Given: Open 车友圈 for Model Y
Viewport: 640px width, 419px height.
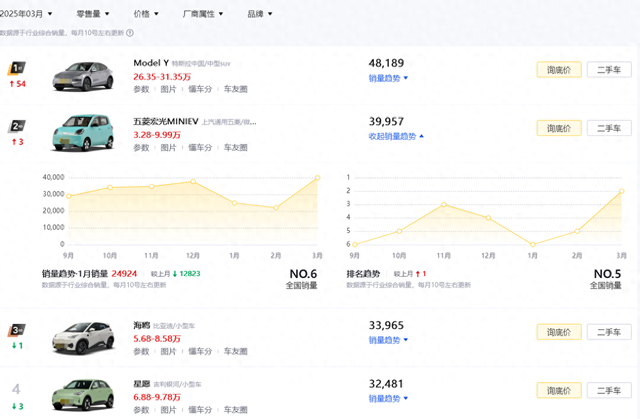Looking at the screenshot, I should point(236,89).
